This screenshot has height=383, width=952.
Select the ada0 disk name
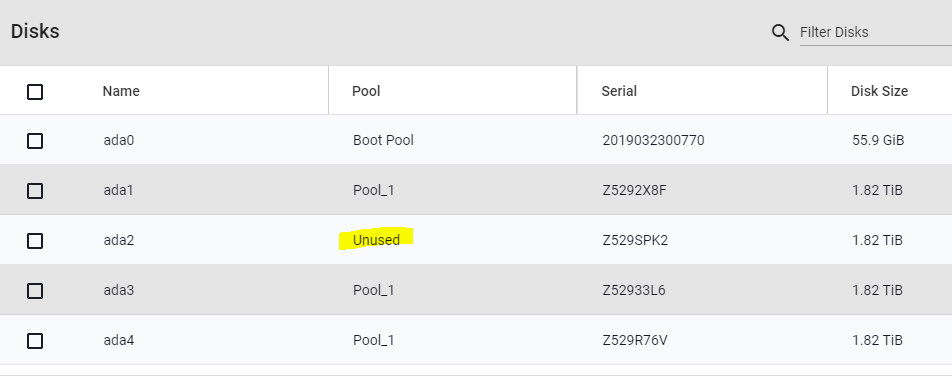coord(118,140)
